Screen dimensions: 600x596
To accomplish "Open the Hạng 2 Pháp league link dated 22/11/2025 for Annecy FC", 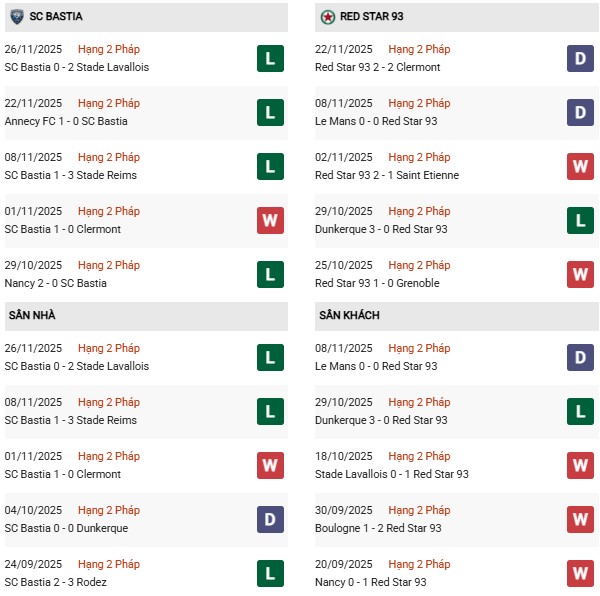I will [x=109, y=103].
